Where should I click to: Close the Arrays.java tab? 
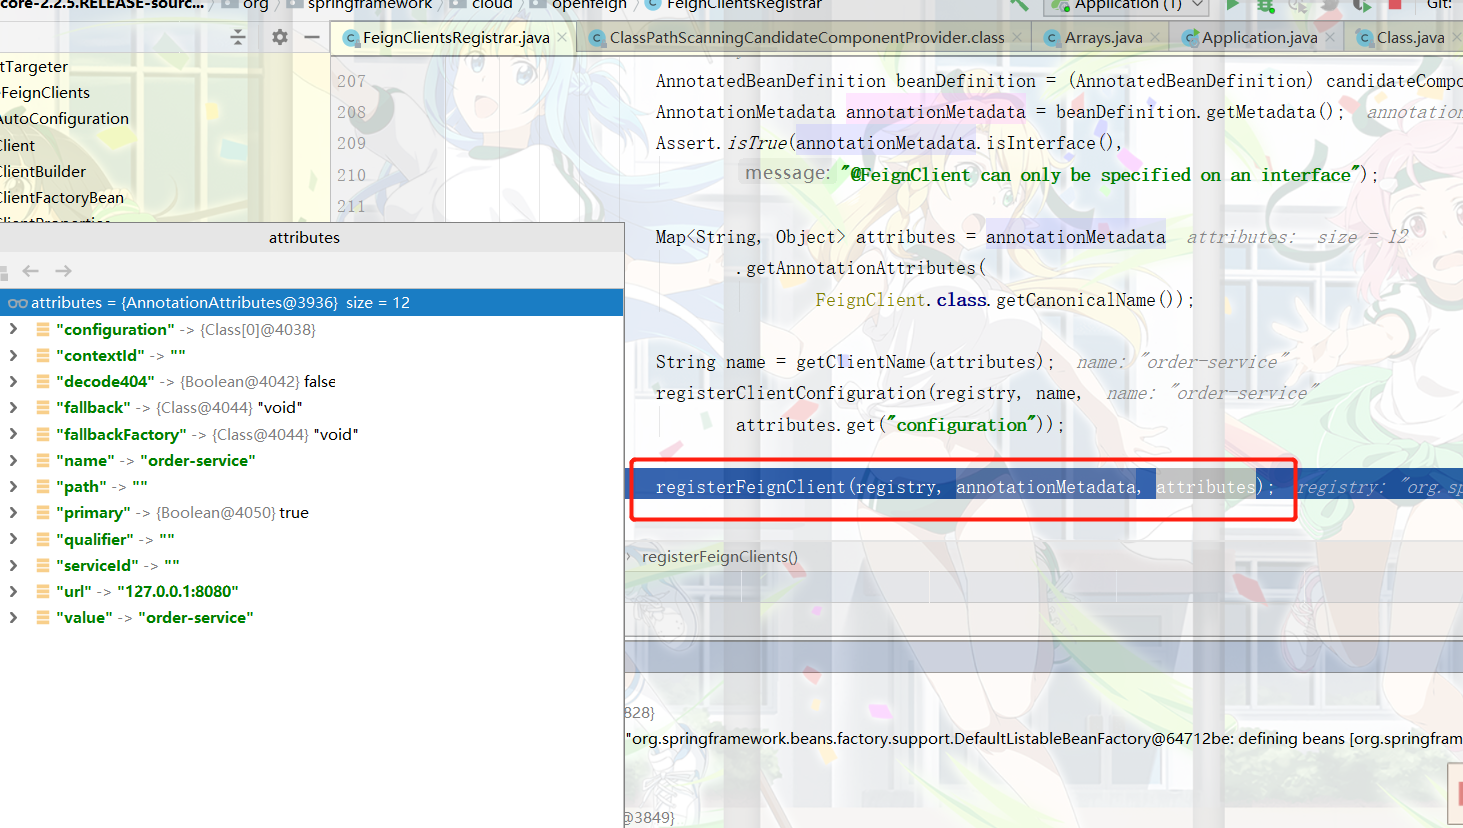point(1155,38)
